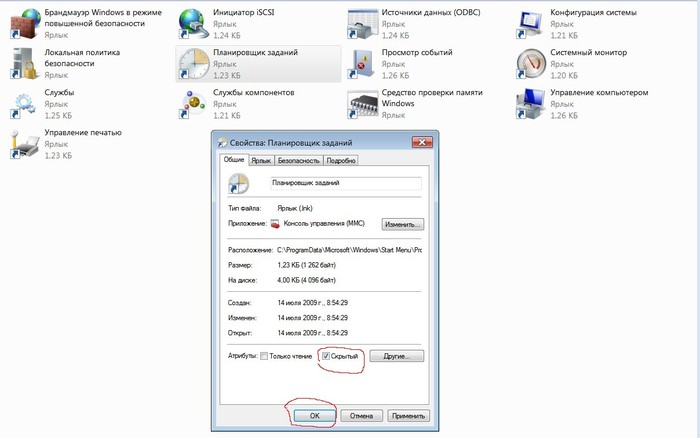Select the Средство проверки памяти Windows chip icon
This screenshot has height=438, width=700.
362,104
